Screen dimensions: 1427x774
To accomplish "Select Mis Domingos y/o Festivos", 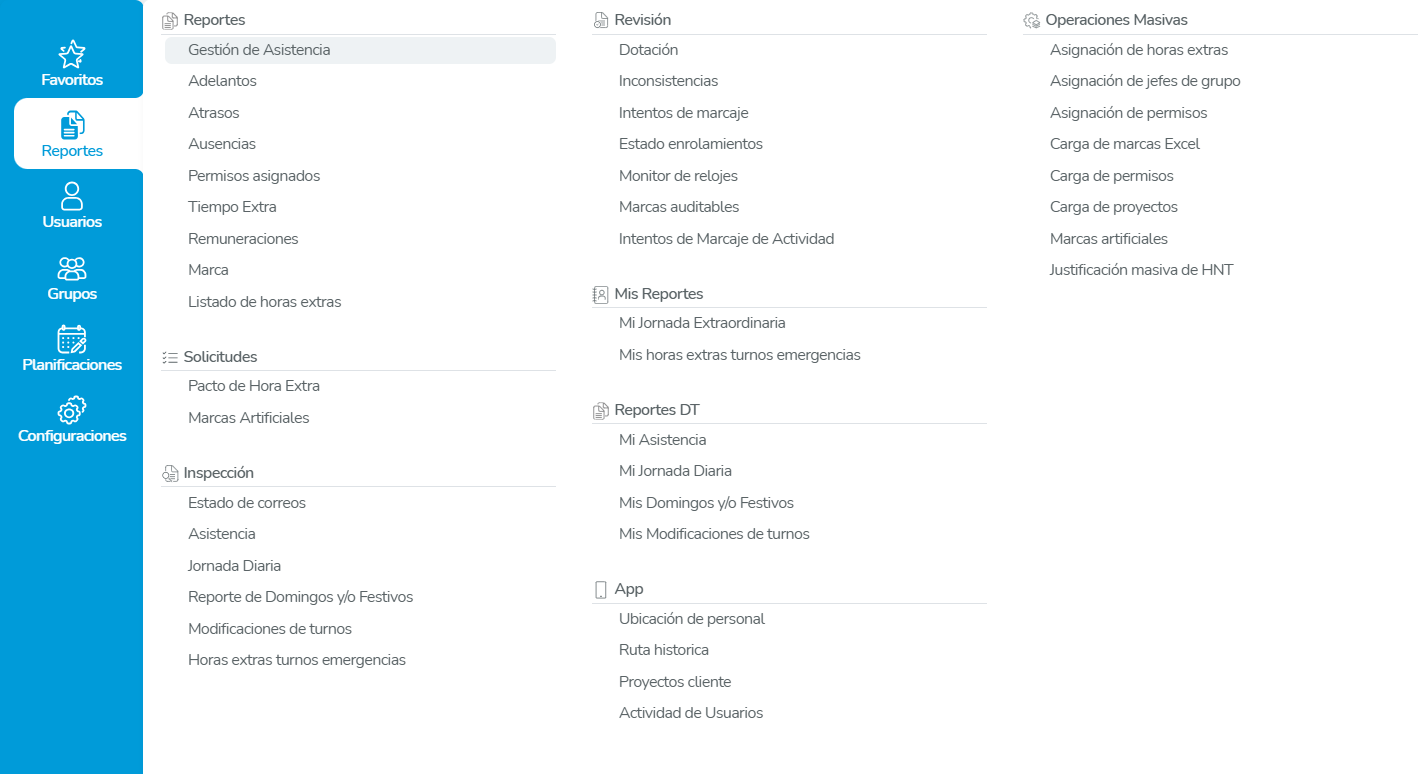I will click(x=706, y=503).
